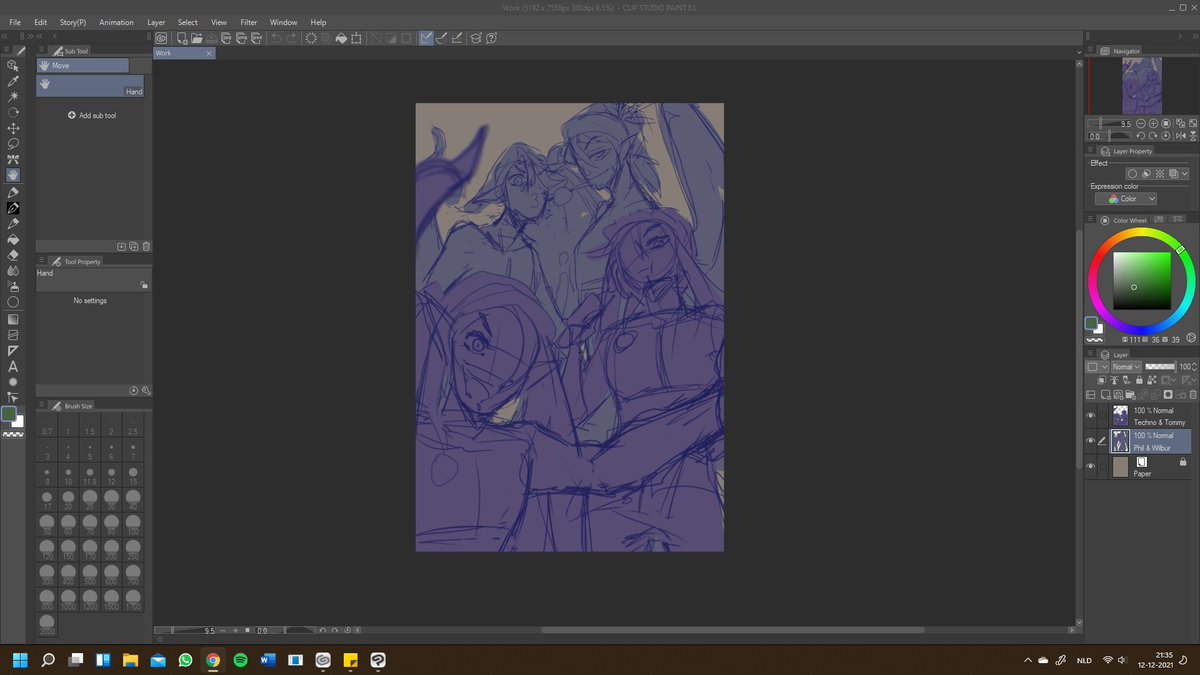Click the Open file folder icon
Screen dimensions: 1200x675
click(x=197, y=38)
